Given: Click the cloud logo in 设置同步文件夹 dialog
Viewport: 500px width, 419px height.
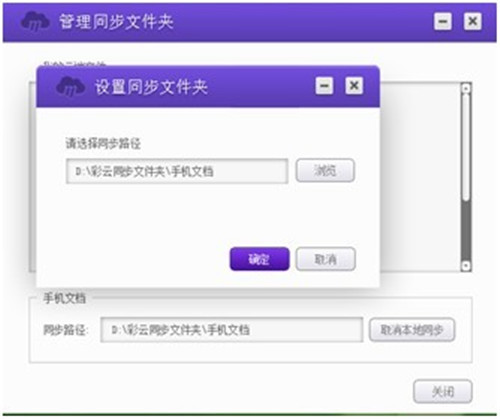Looking at the screenshot, I should click(70, 86).
